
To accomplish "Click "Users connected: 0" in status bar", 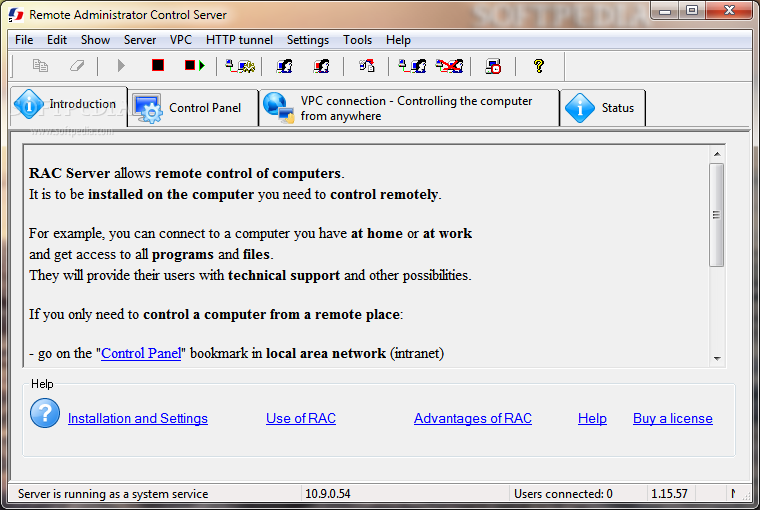I will [563, 494].
